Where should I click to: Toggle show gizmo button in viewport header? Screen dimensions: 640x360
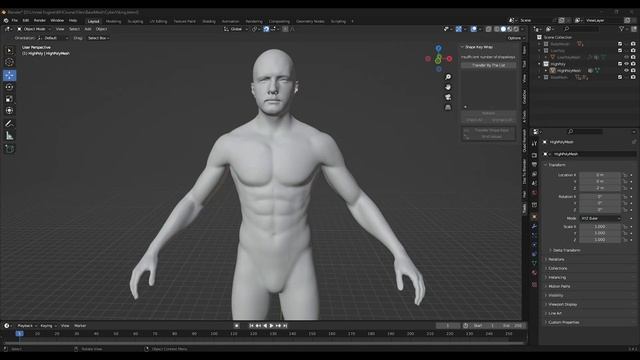tap(459, 29)
